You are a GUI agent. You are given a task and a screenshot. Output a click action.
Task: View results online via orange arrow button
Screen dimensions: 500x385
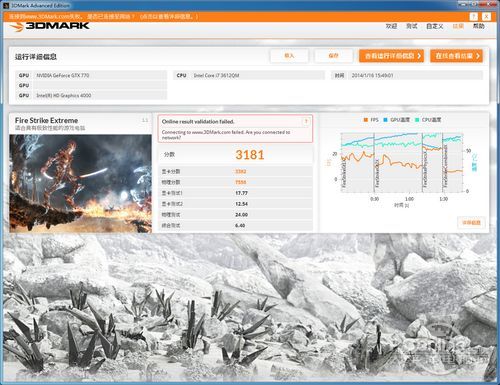456,56
